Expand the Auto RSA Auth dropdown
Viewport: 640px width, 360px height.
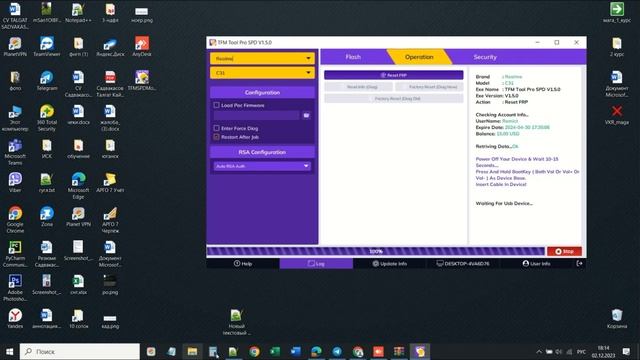(x=262, y=166)
